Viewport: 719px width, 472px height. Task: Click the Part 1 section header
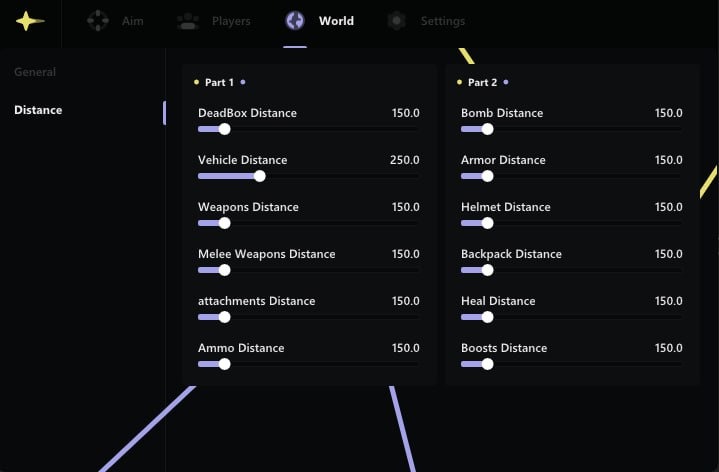pos(219,82)
